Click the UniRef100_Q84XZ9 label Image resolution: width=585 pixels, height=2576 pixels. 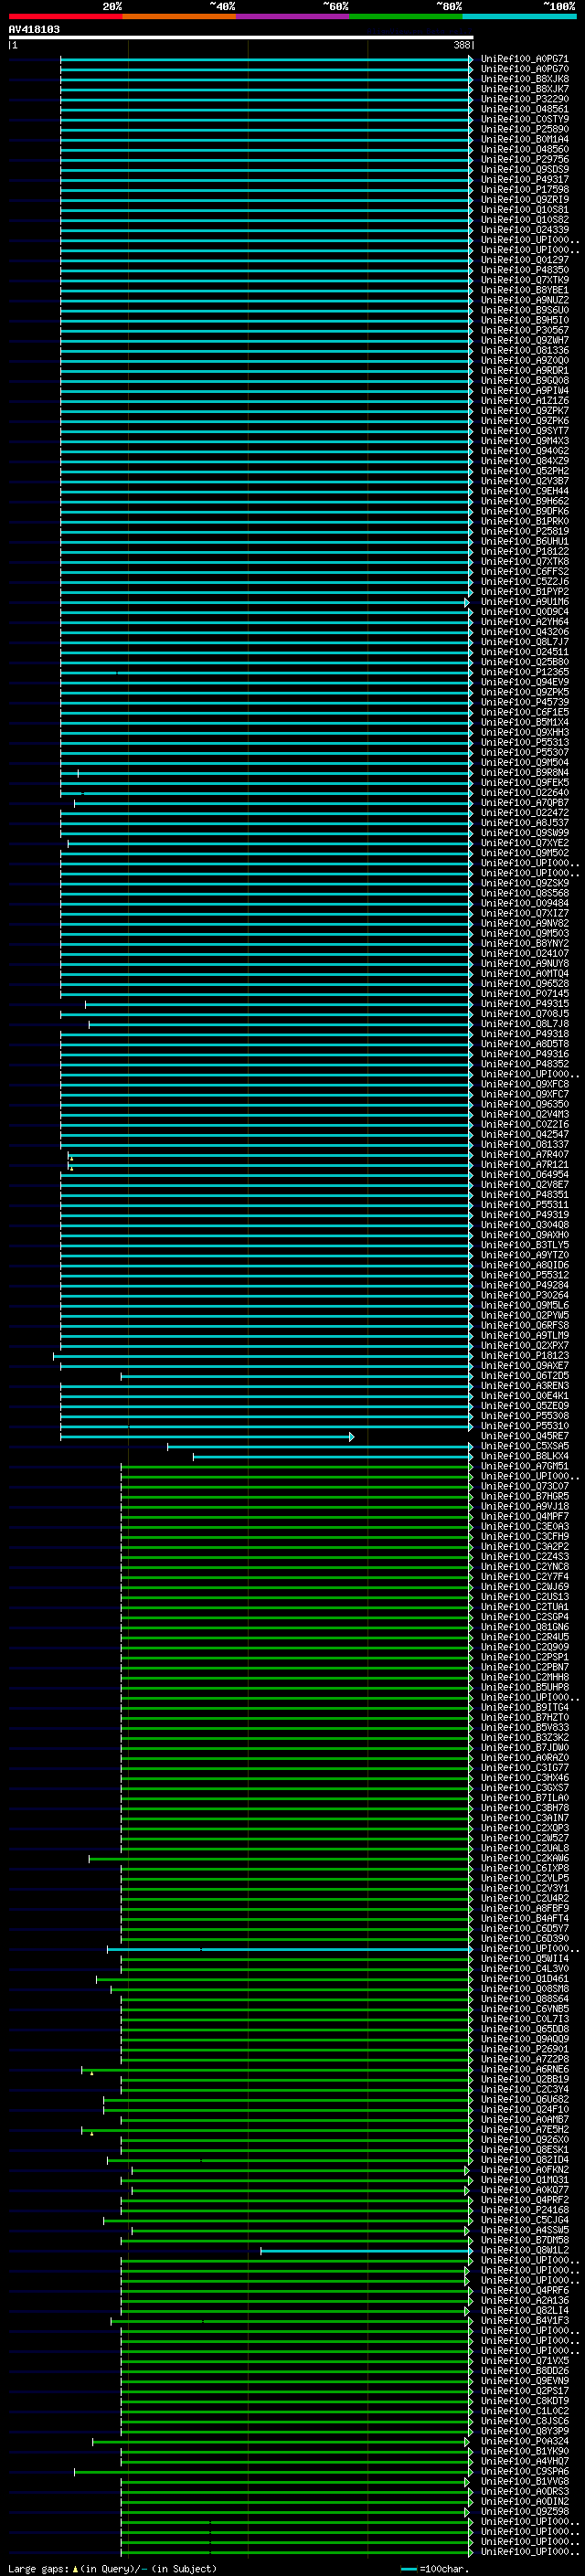tap(524, 461)
